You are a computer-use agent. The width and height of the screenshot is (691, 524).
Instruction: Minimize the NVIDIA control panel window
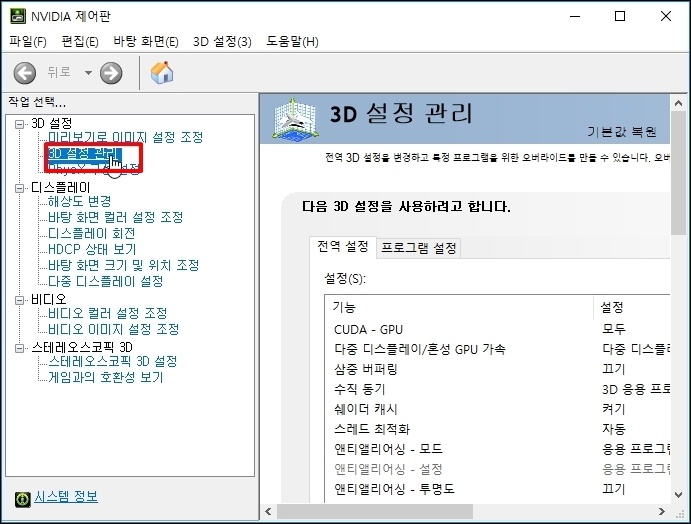(x=575, y=16)
